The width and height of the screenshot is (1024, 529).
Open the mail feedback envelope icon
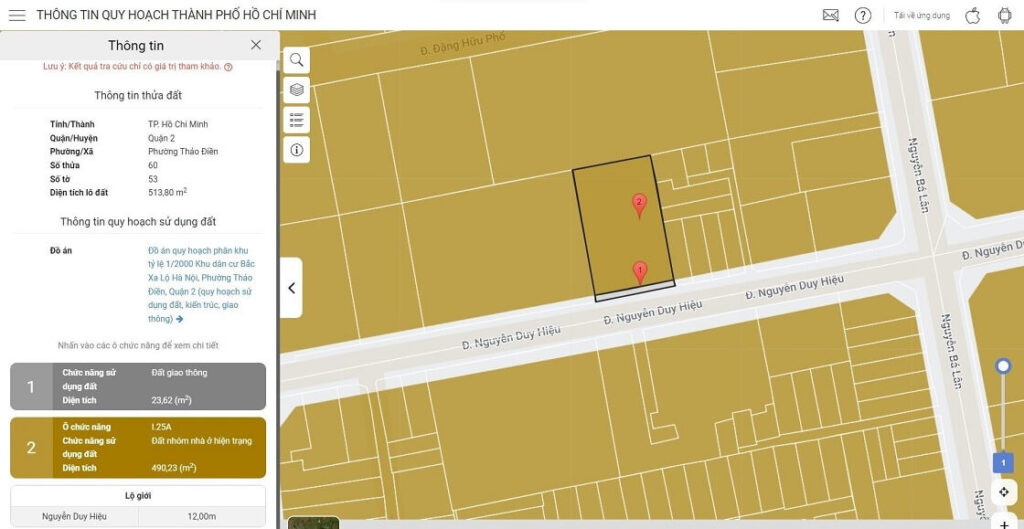[x=830, y=15]
